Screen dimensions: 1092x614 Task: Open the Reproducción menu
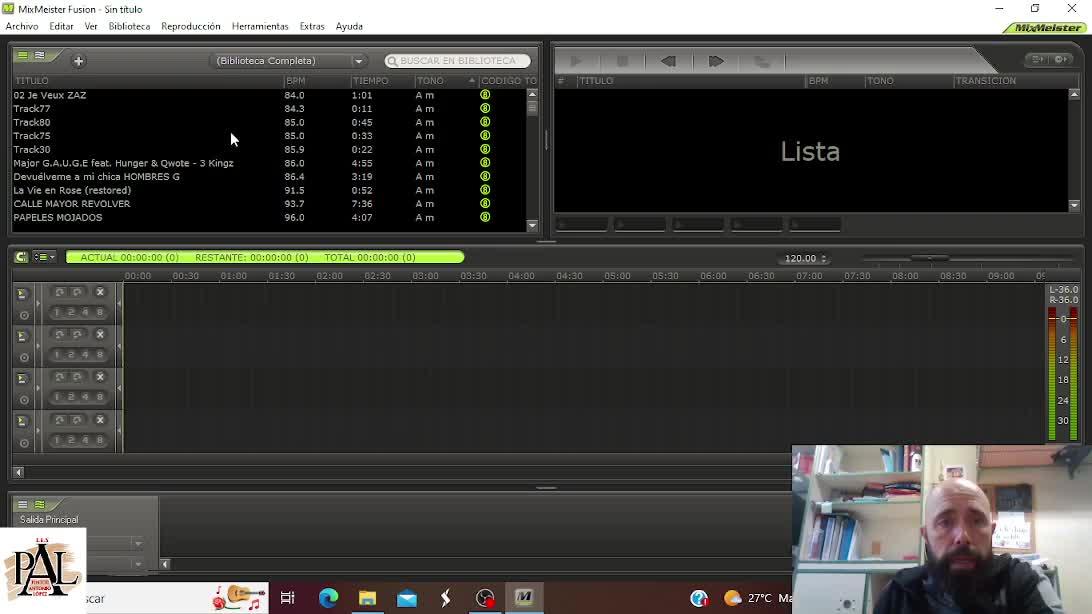(190, 26)
